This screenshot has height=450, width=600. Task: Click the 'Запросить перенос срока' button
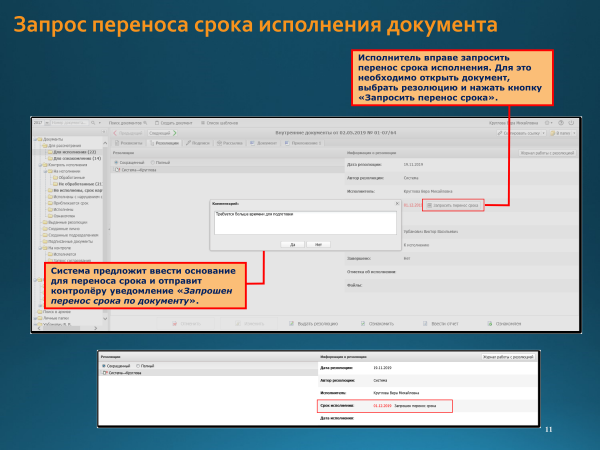[x=453, y=204]
